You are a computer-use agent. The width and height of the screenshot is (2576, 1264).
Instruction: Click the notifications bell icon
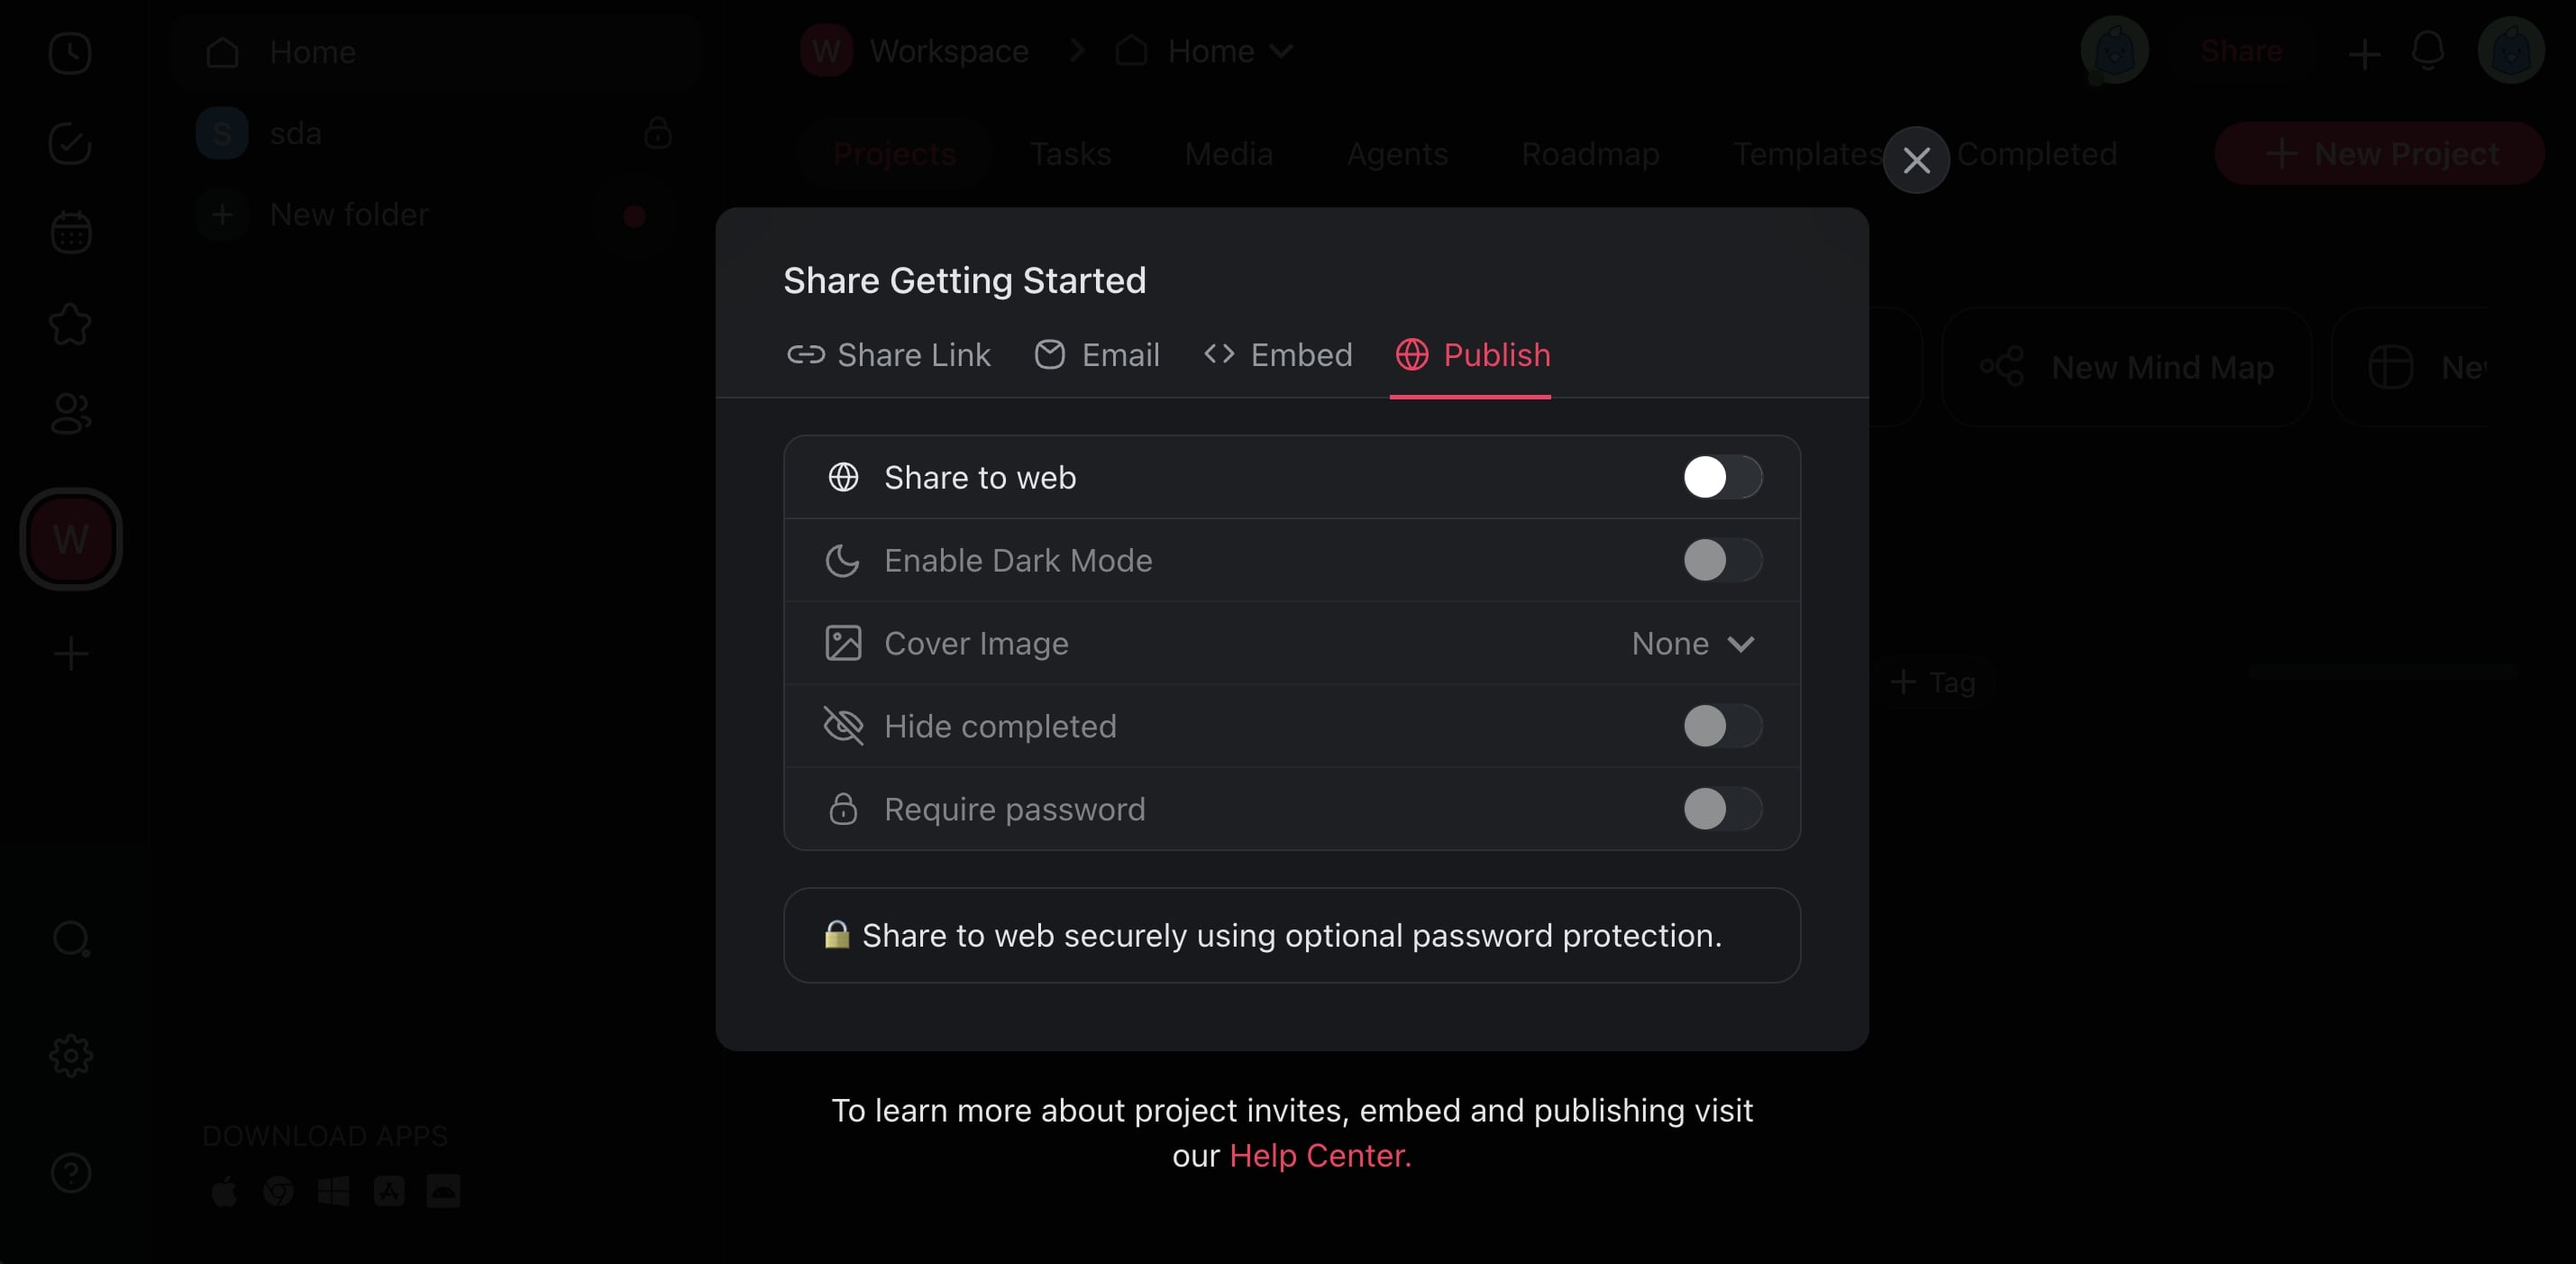pos(2427,51)
